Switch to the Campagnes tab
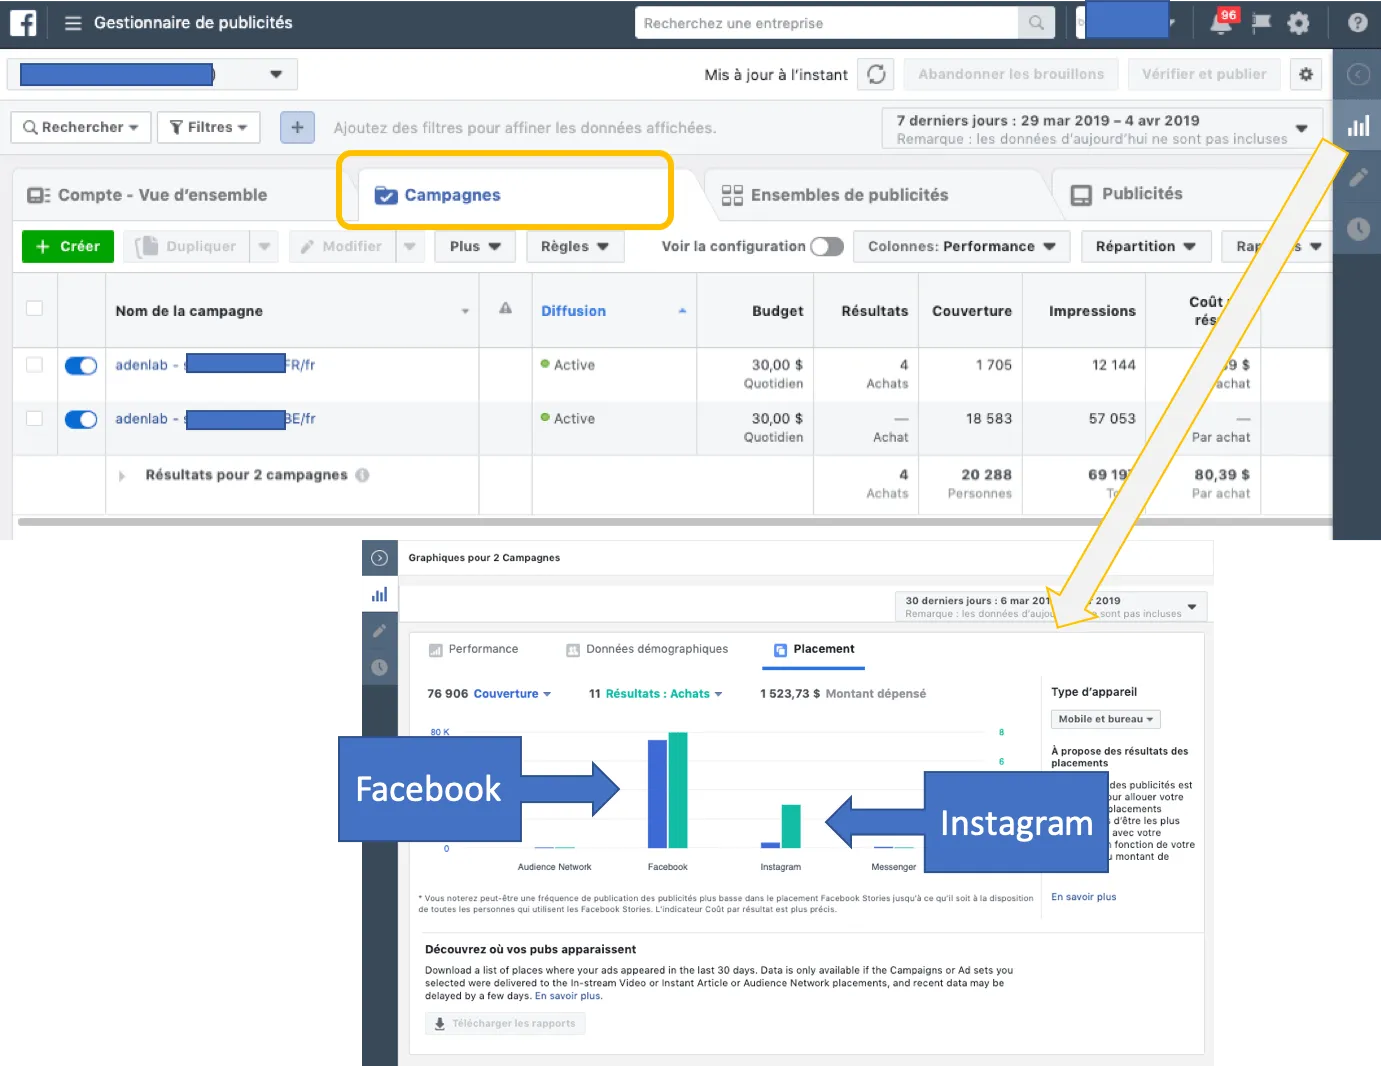 click(437, 195)
